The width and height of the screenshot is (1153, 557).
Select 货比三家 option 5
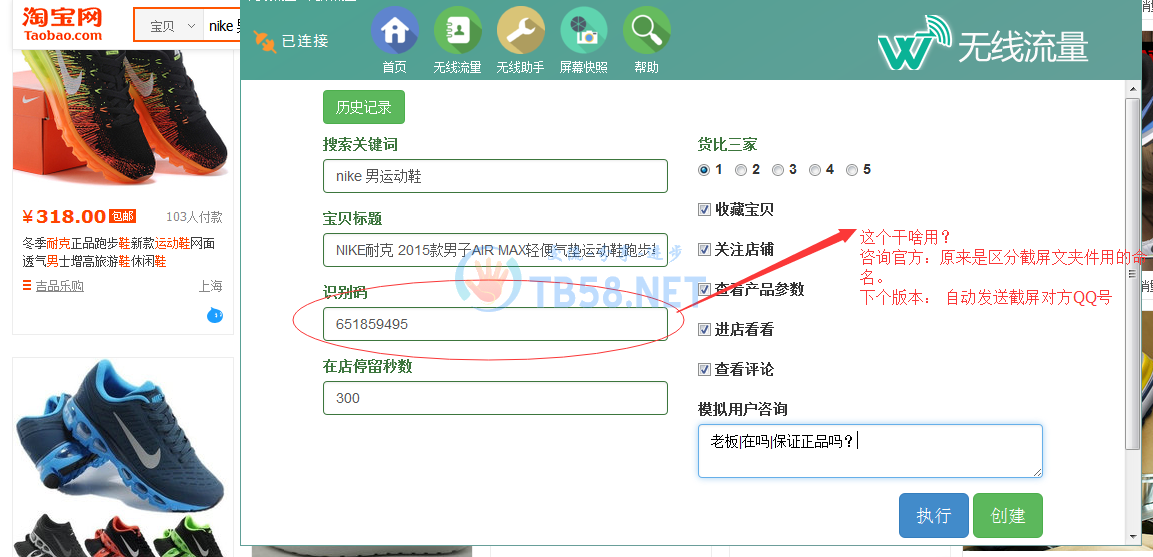pos(852,170)
